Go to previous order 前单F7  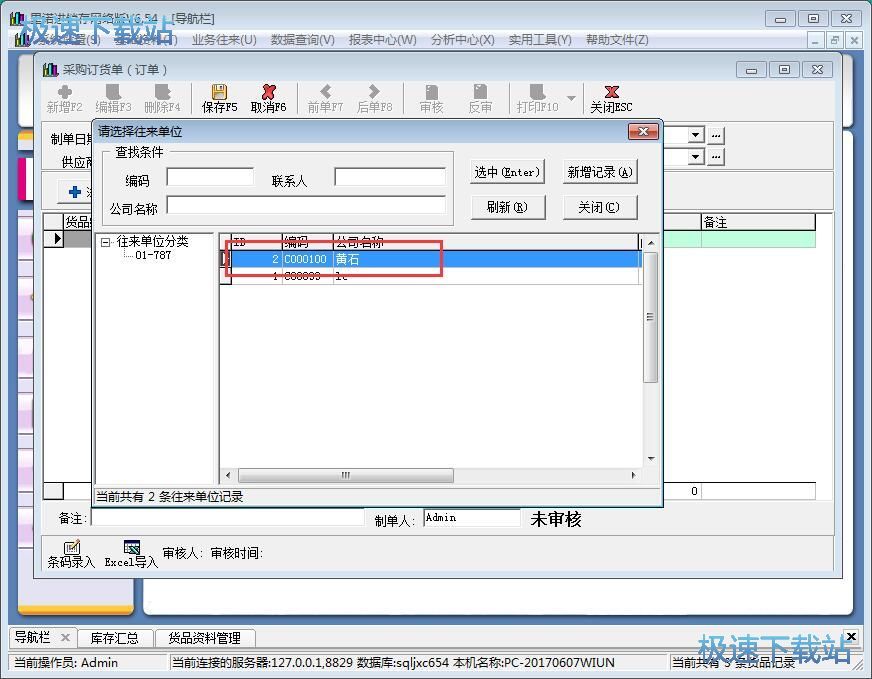[x=325, y=99]
